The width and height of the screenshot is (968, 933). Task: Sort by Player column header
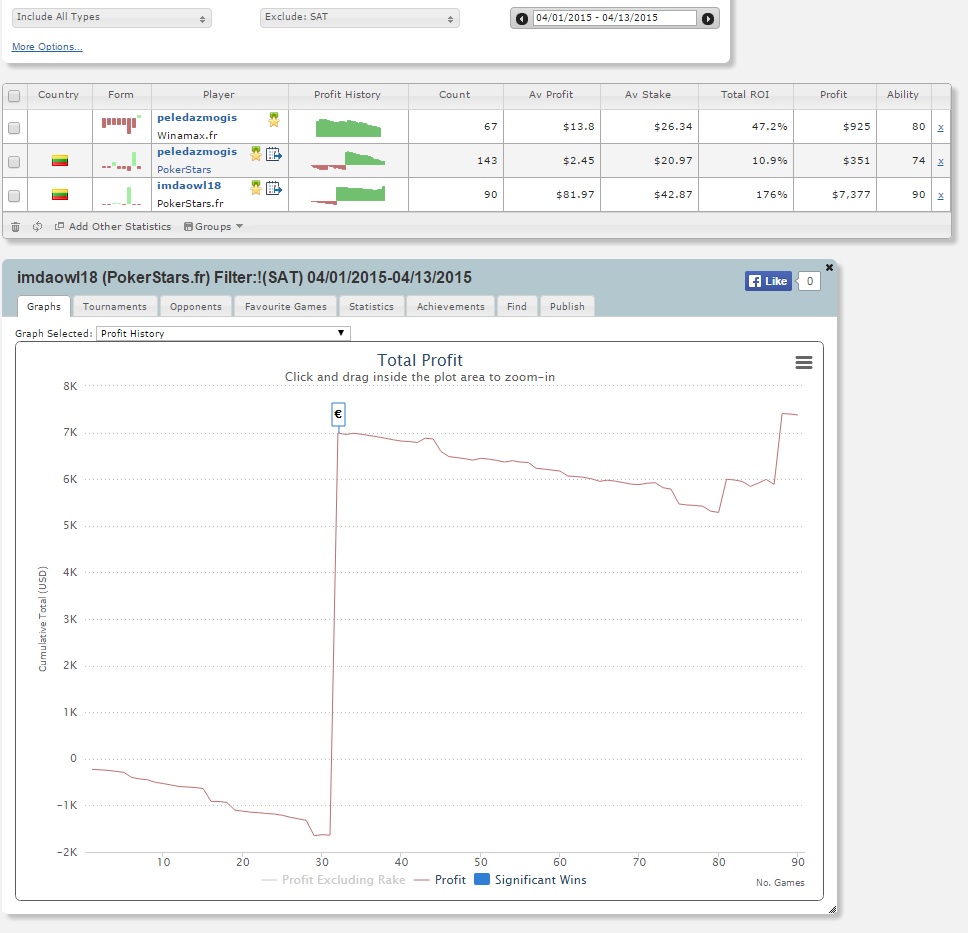click(219, 95)
